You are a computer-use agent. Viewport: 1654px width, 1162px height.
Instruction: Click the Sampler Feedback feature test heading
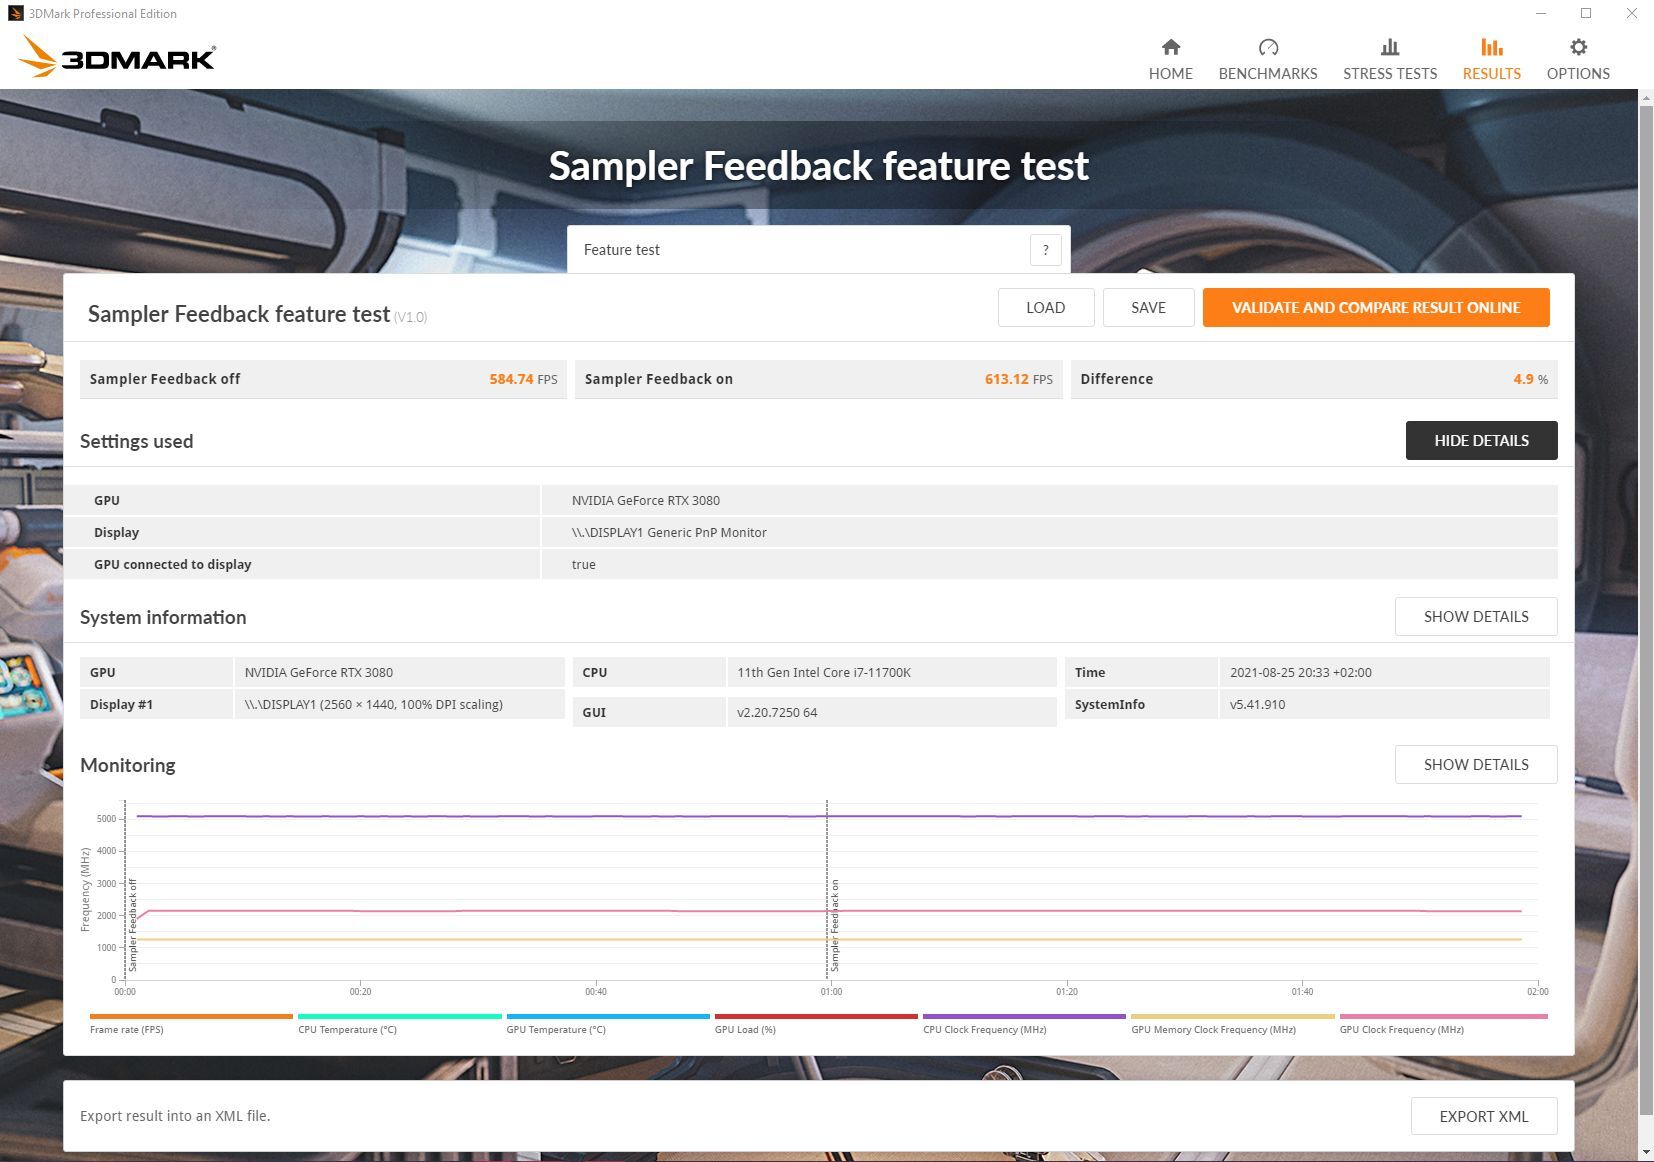(818, 166)
